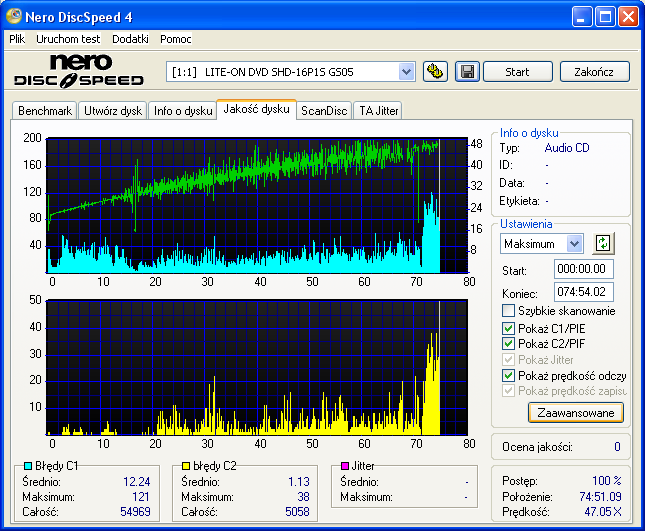
Task: Toggle the greyed Pokaż Jitter checkbox
Action: tap(508, 359)
